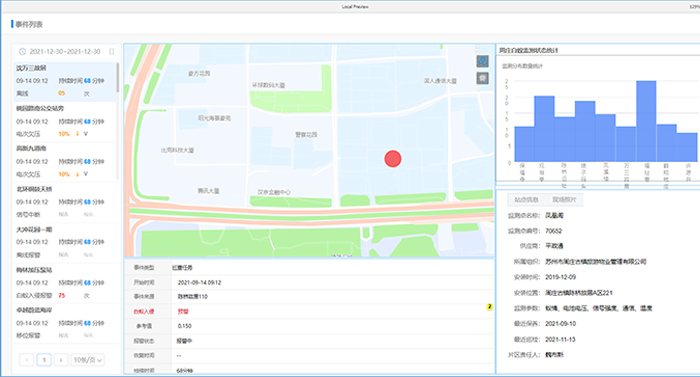Open the 2021-12-30 date range picker
This screenshot has width=700, height=377.
click(65, 52)
